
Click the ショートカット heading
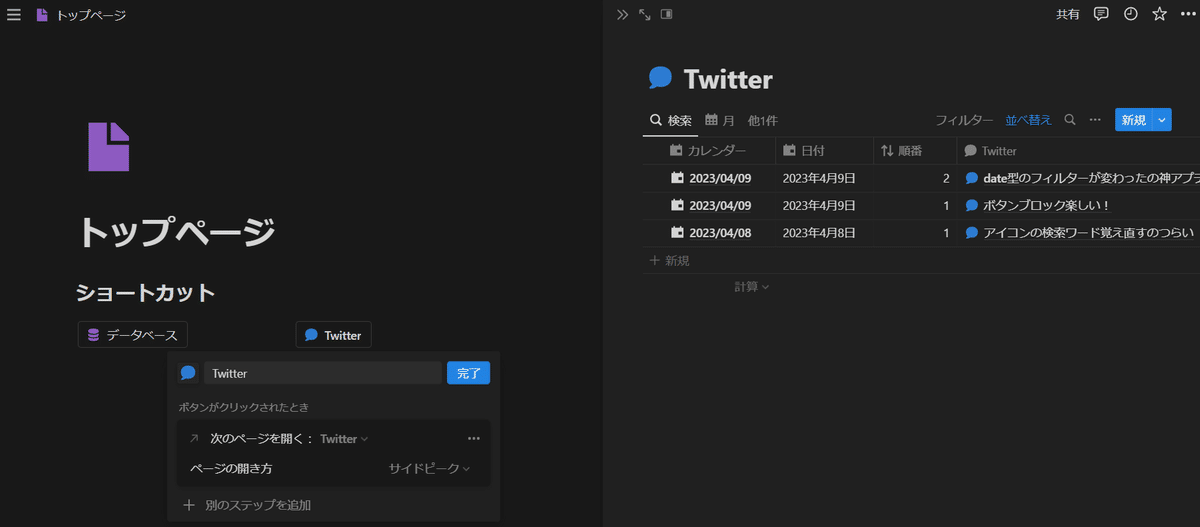click(146, 293)
